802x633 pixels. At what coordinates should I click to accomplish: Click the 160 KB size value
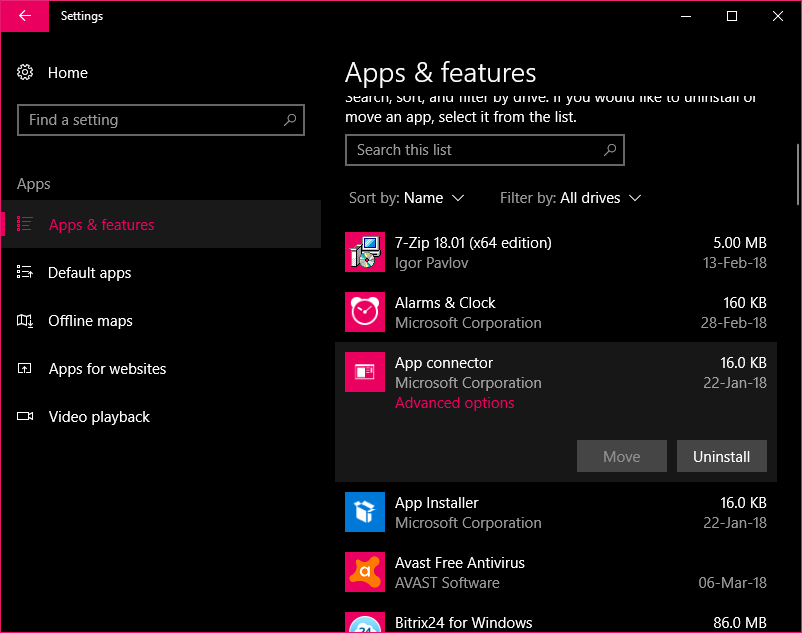[x=745, y=302]
